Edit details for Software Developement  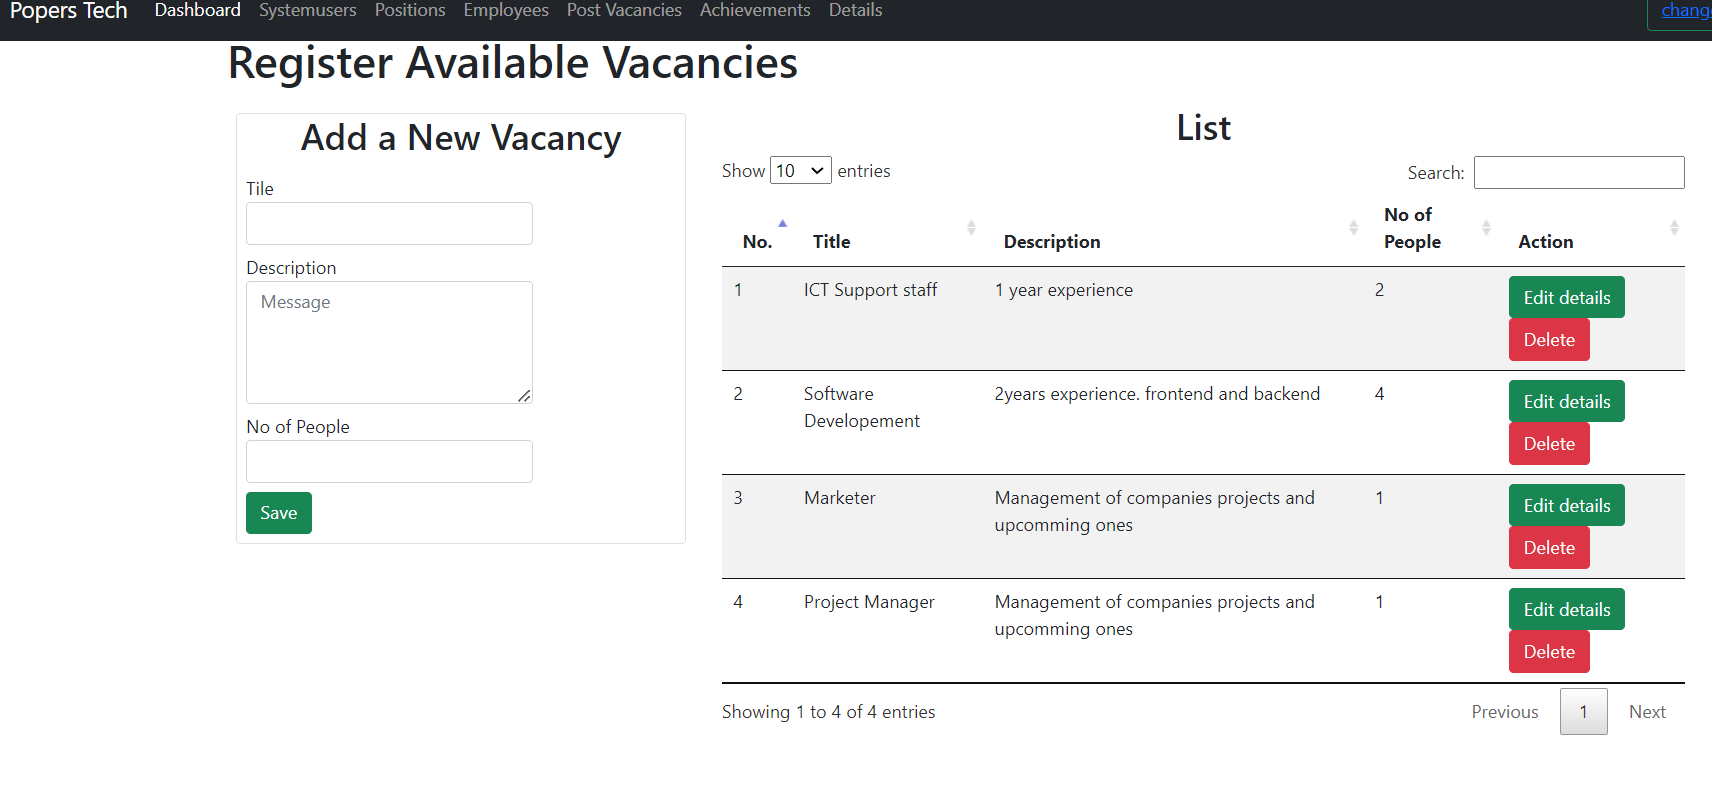tap(1567, 401)
